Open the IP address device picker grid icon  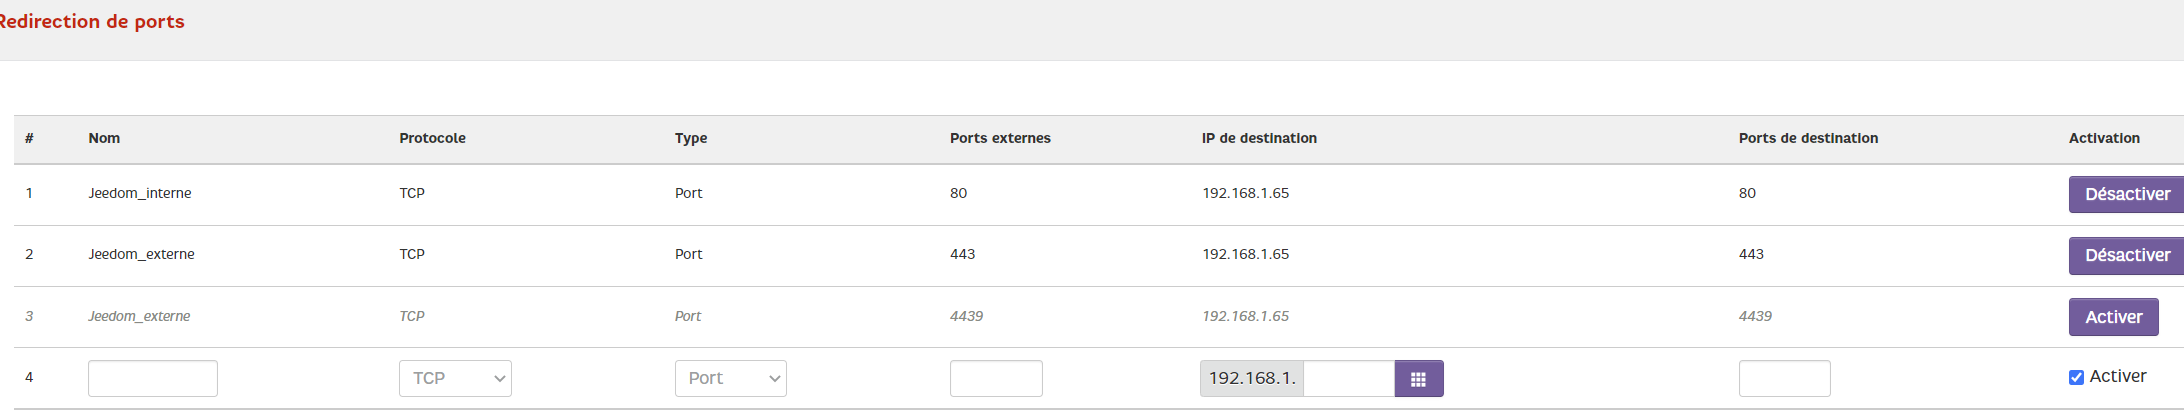click(1418, 379)
